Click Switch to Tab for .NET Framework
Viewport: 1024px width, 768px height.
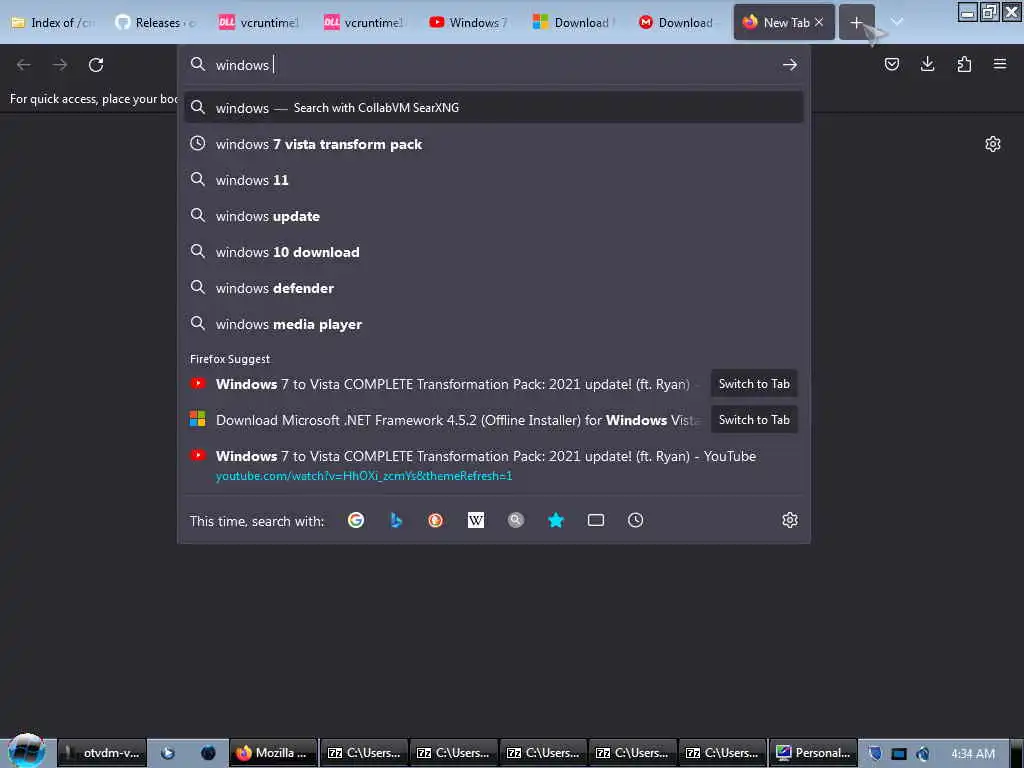pyautogui.click(x=754, y=420)
